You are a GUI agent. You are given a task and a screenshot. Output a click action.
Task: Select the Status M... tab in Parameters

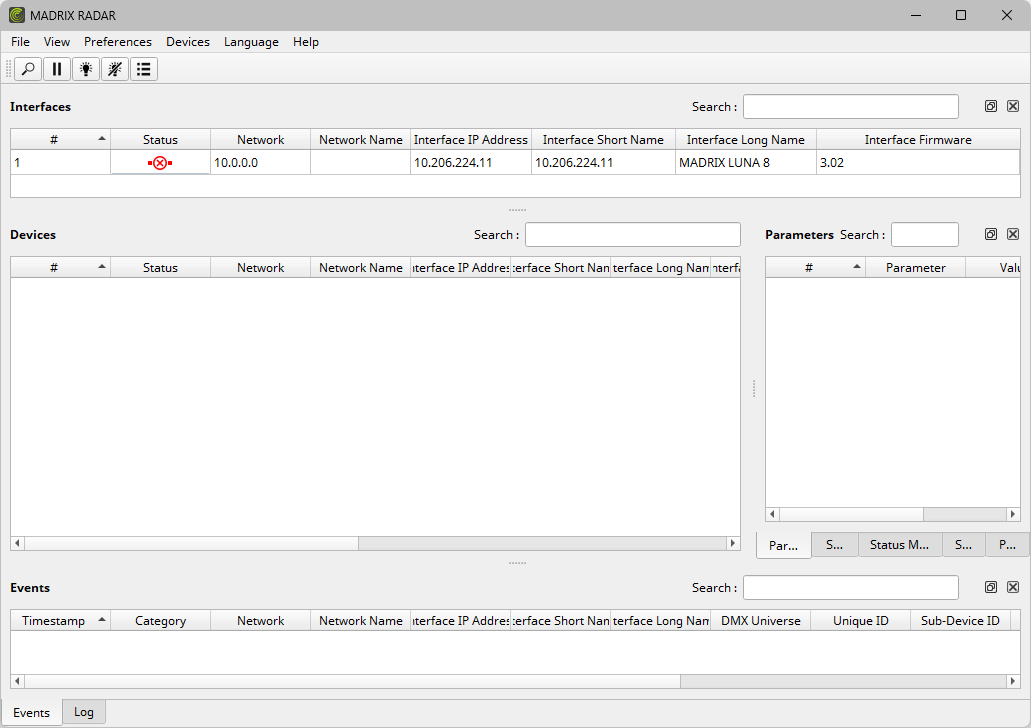(899, 545)
